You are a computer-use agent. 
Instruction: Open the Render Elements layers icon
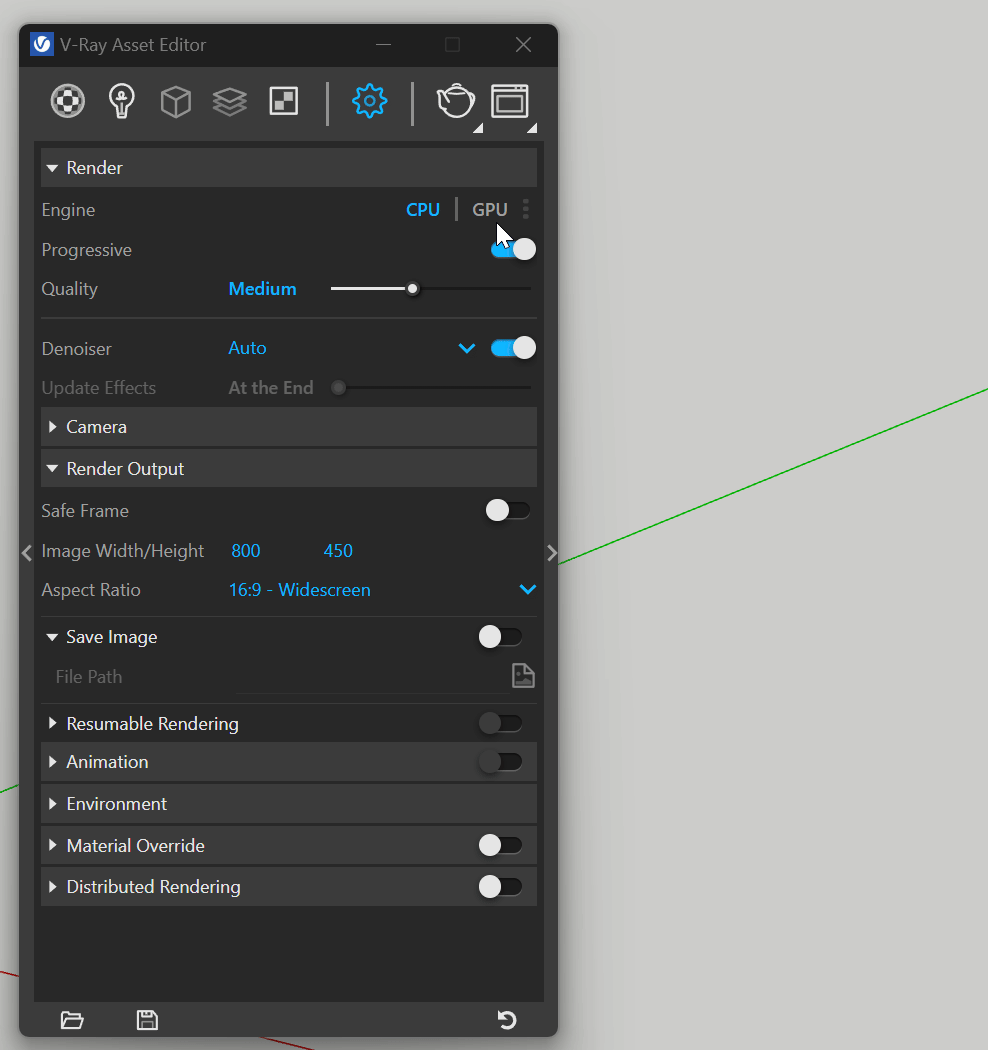(x=230, y=101)
